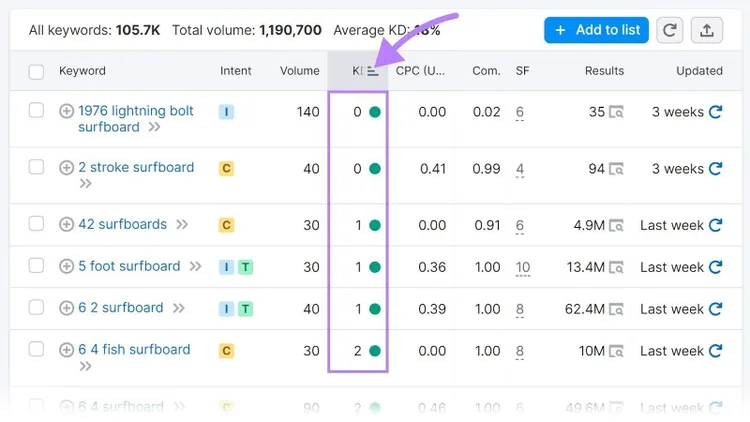The image size is (750, 422).
Task: Open '42 surfboards' keyword link
Action: pos(122,224)
